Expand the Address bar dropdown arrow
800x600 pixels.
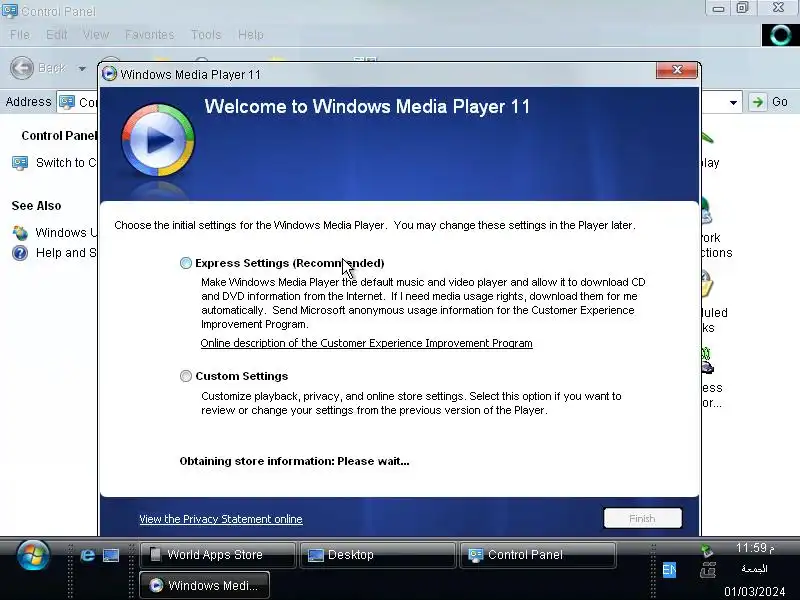click(733, 103)
